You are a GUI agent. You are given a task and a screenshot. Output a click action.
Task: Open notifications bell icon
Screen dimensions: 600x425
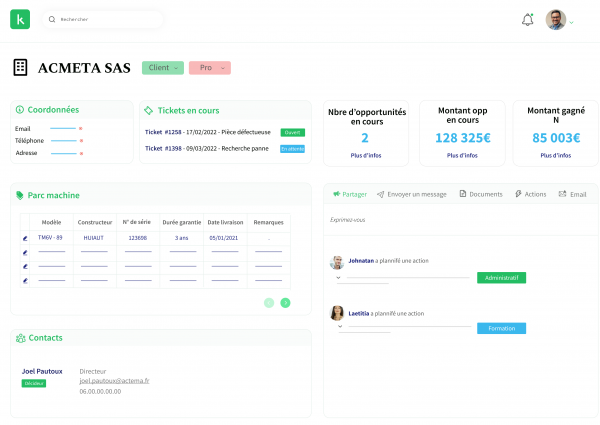(x=528, y=20)
